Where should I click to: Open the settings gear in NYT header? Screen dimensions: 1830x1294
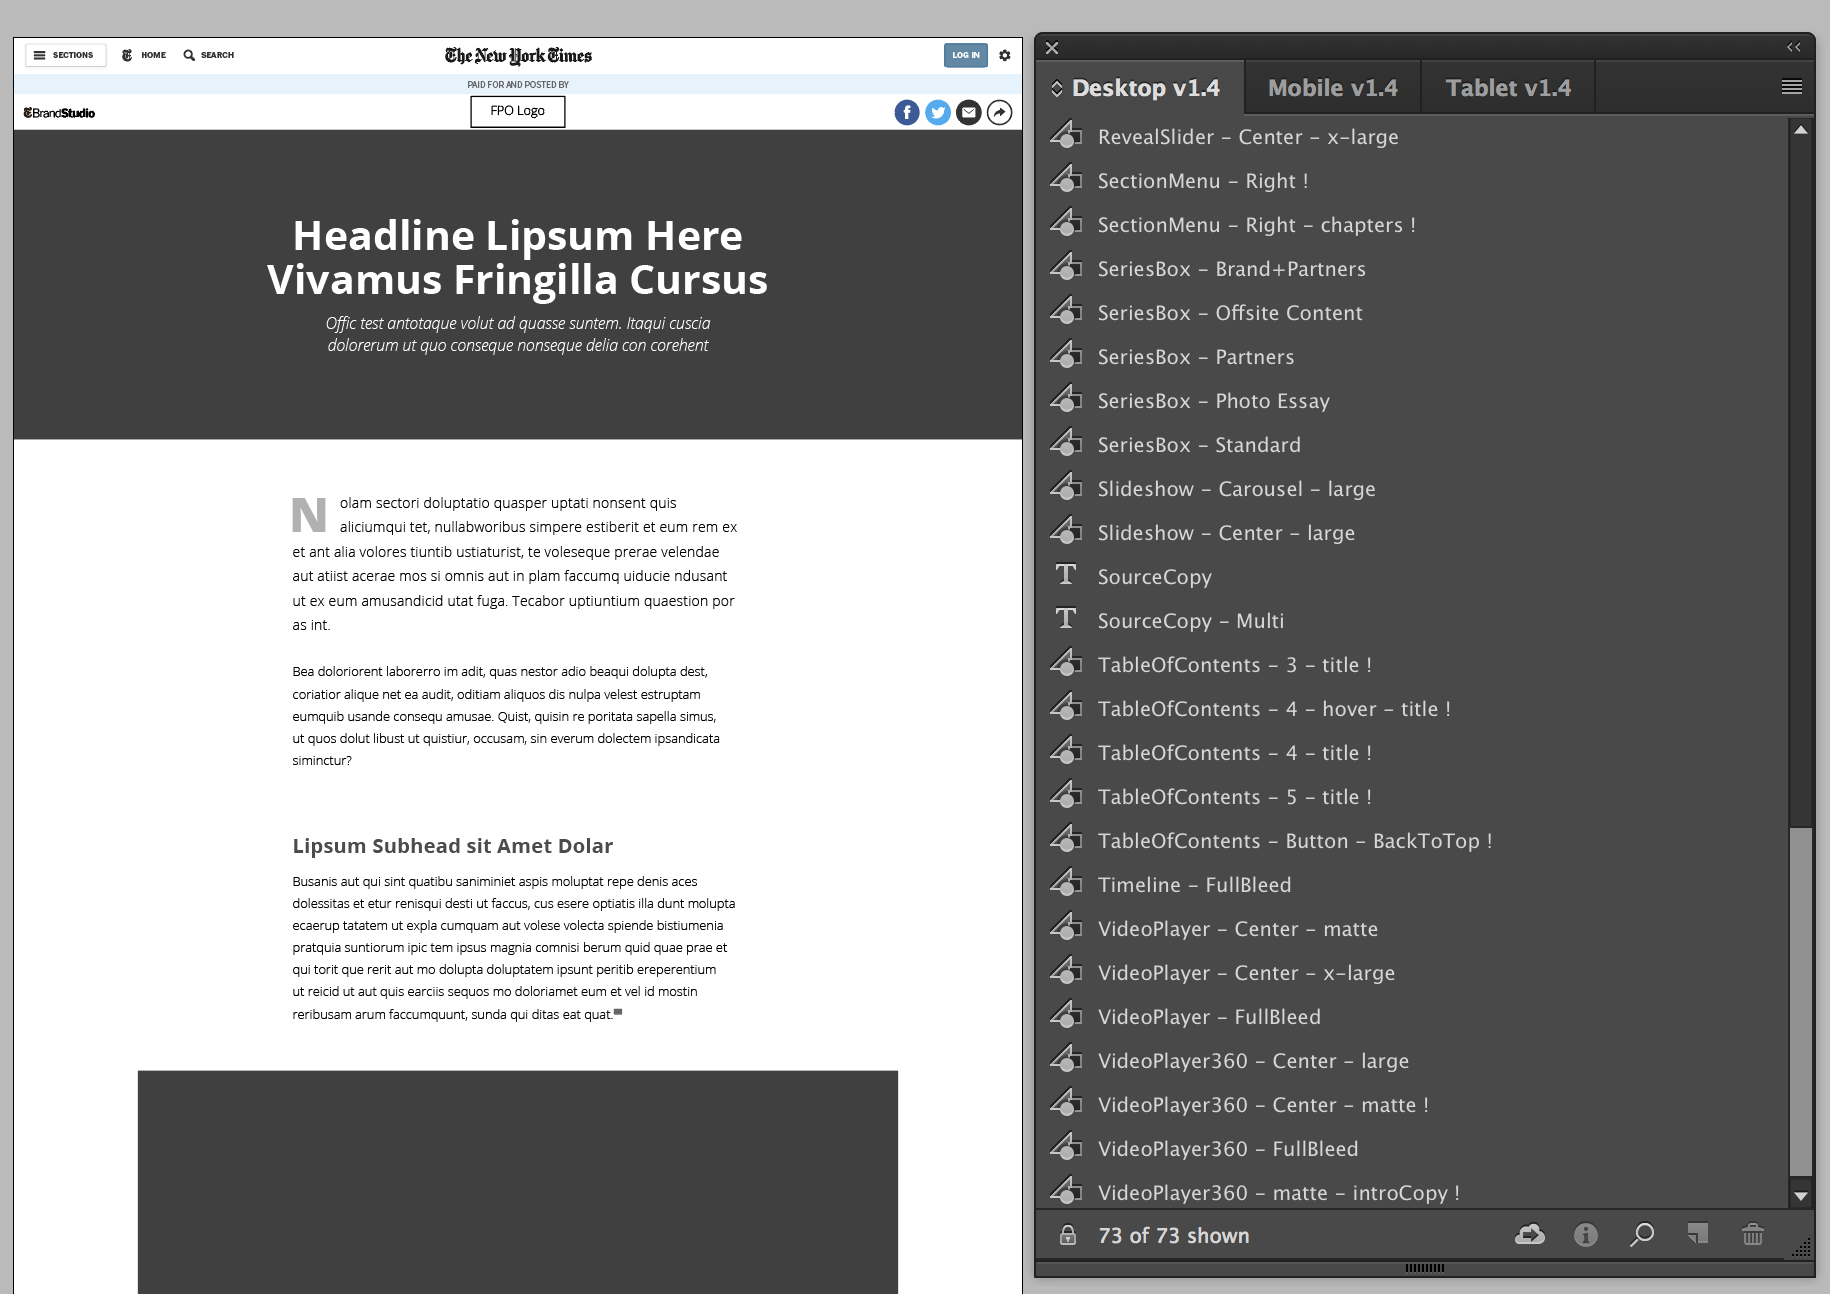[x=1005, y=56]
